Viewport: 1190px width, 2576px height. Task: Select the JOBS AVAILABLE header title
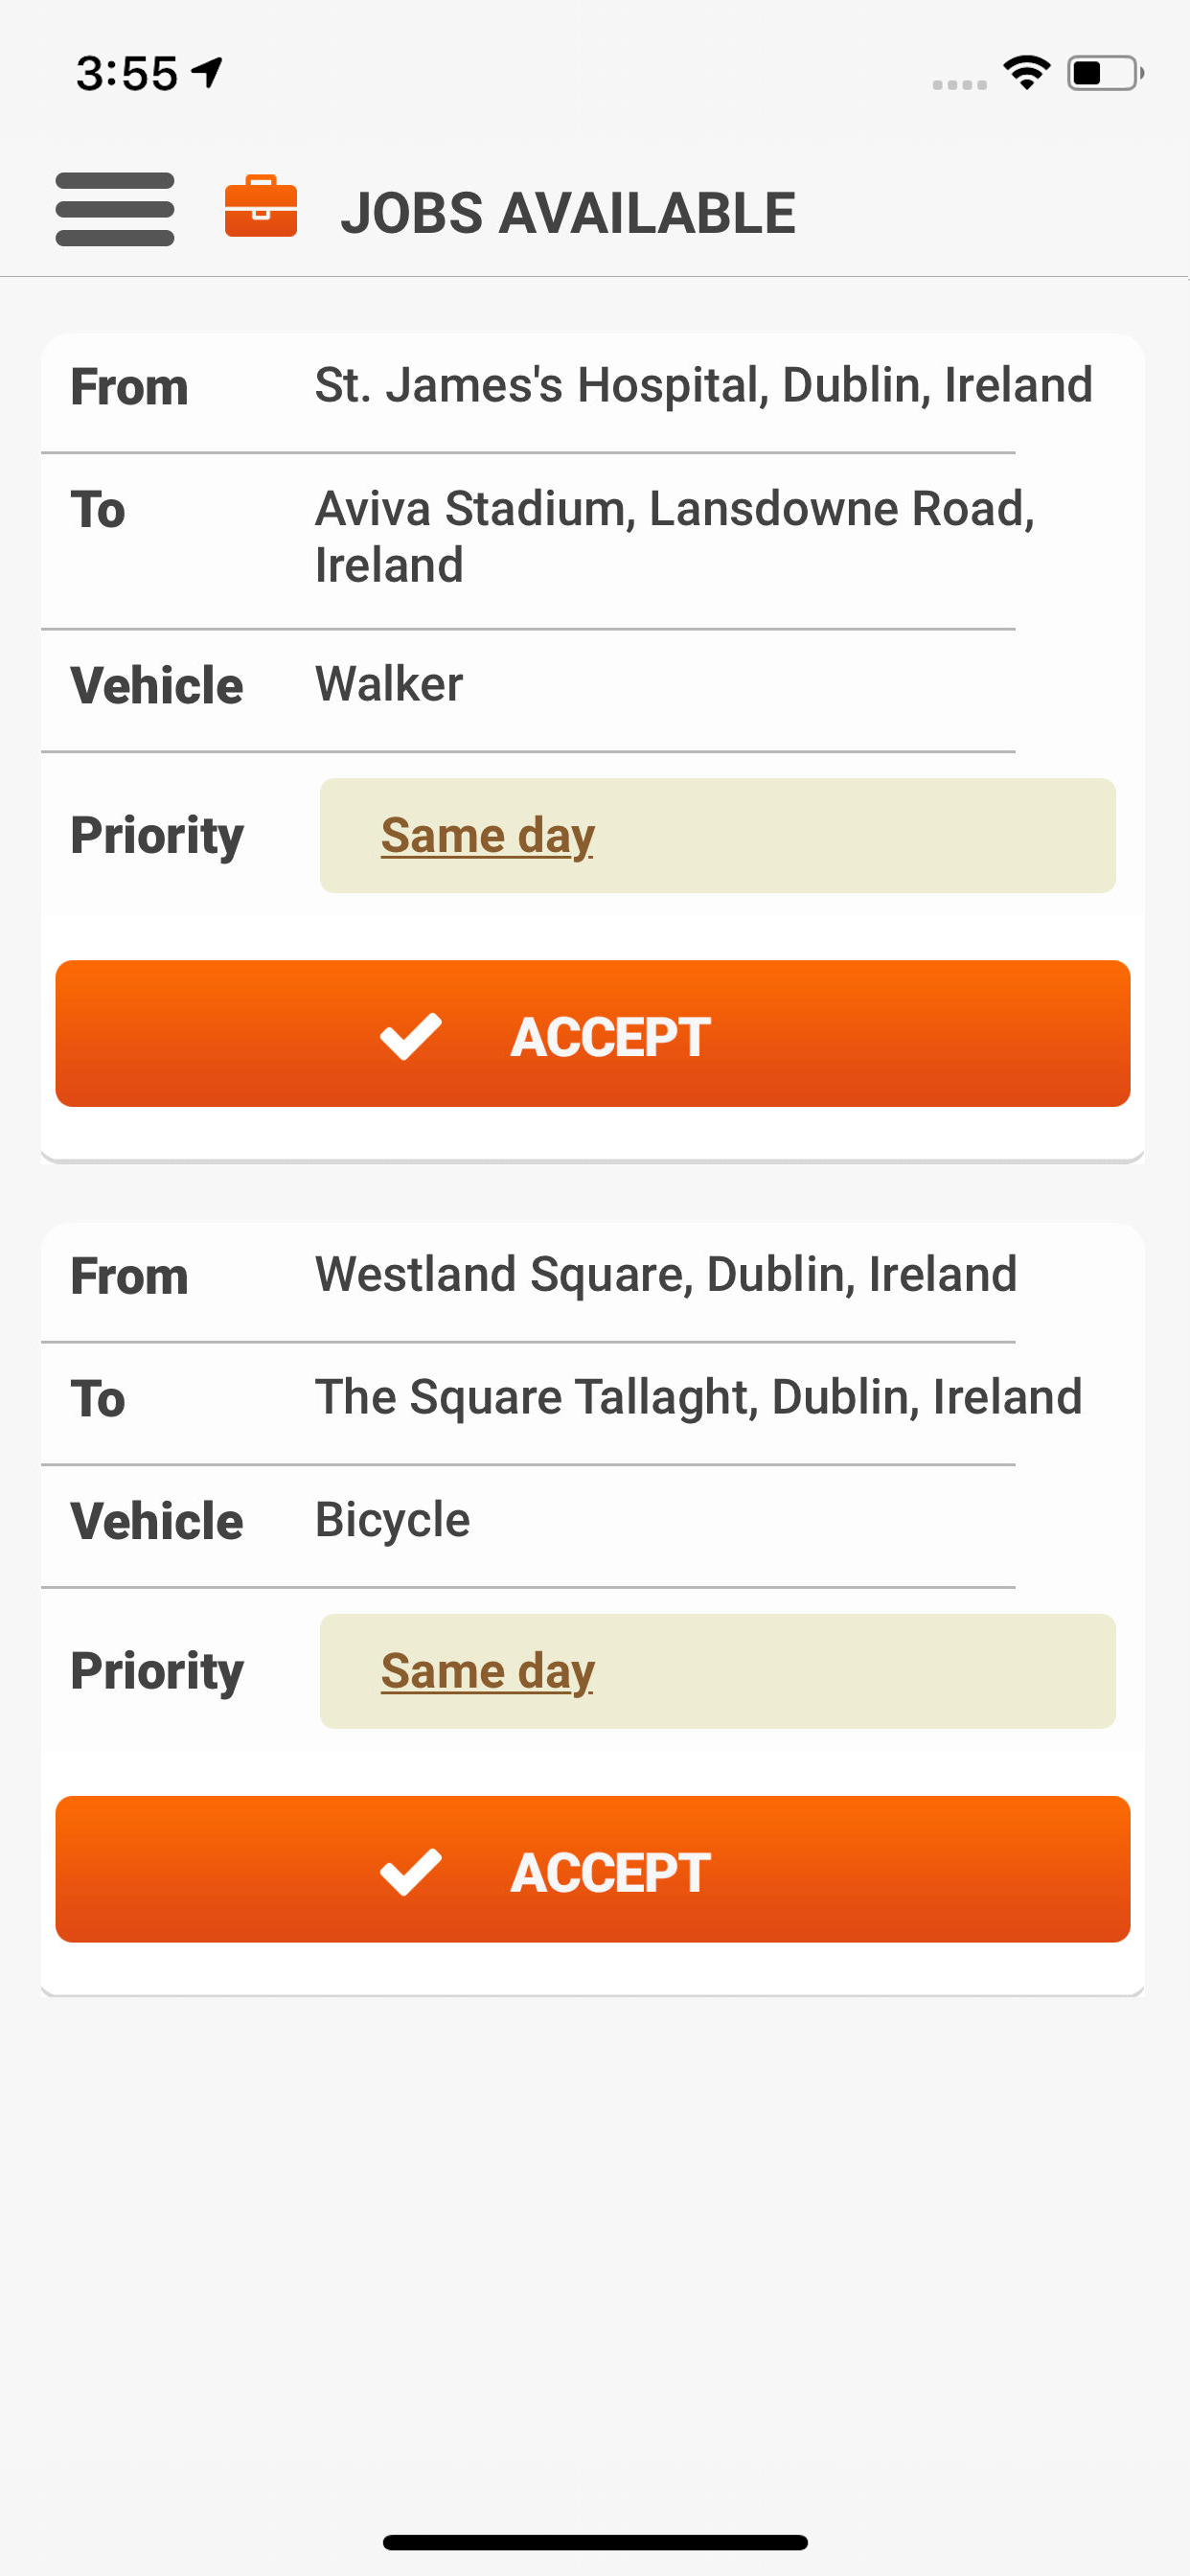[567, 213]
